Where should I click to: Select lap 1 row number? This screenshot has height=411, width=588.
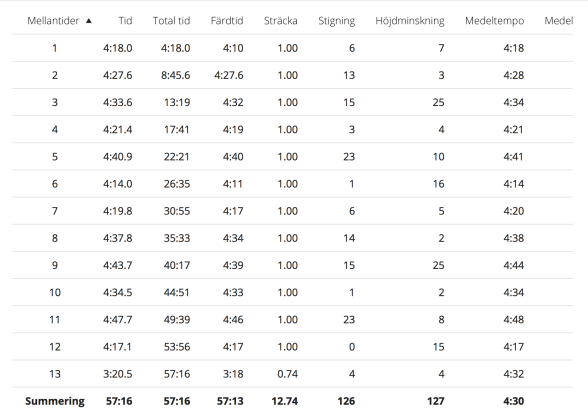55,48
